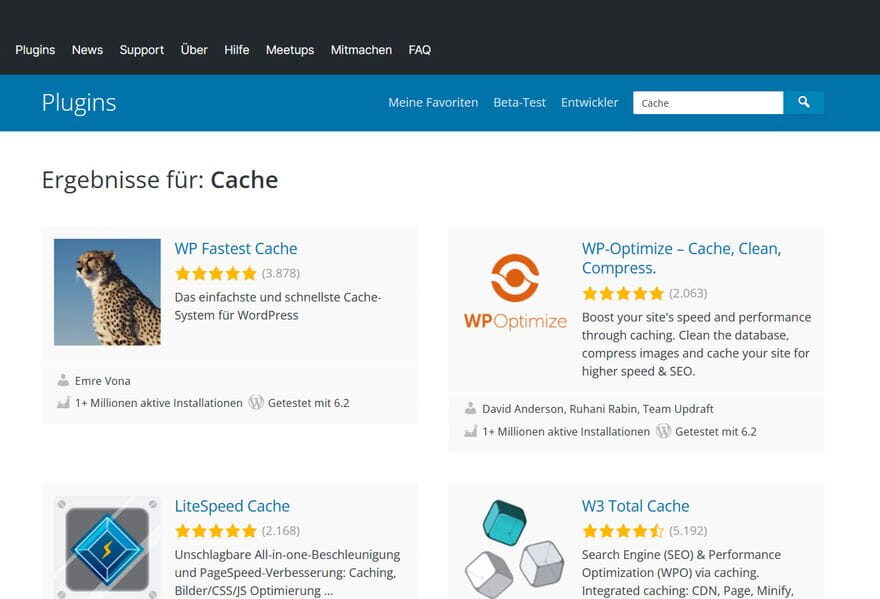
Task: Click the star rating of WP Fastest Cache
Action: [x=216, y=273]
